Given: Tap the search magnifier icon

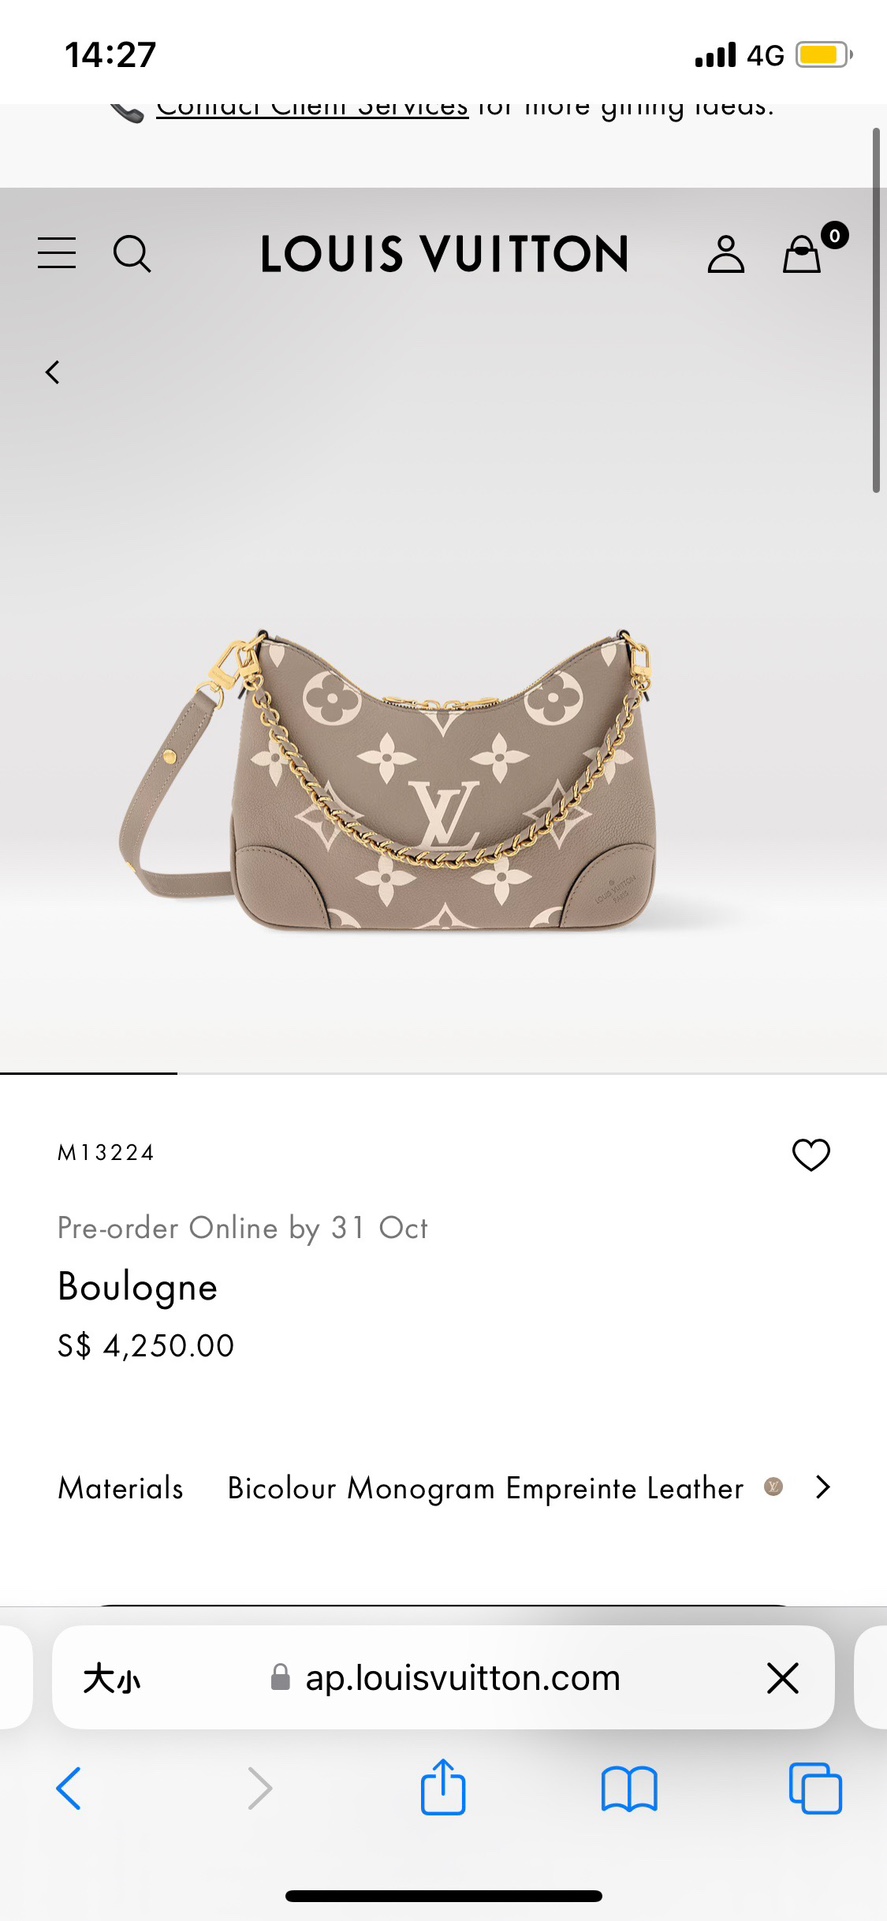Looking at the screenshot, I should point(132,254).
